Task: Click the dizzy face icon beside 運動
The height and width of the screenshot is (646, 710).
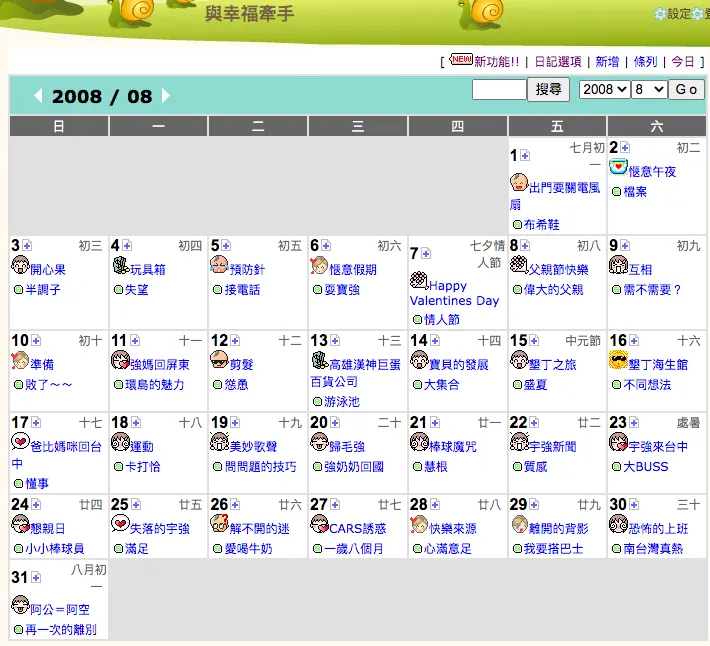Action: 120,442
